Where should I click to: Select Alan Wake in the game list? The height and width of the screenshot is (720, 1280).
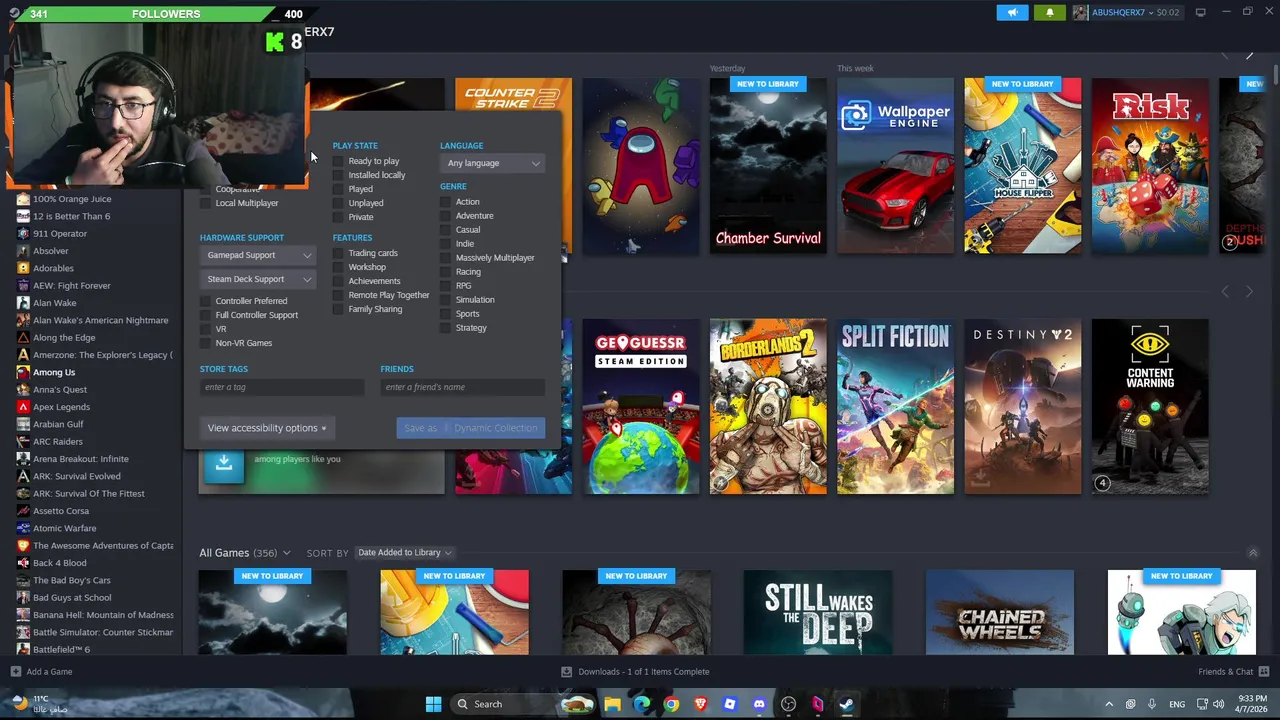[x=54, y=303]
